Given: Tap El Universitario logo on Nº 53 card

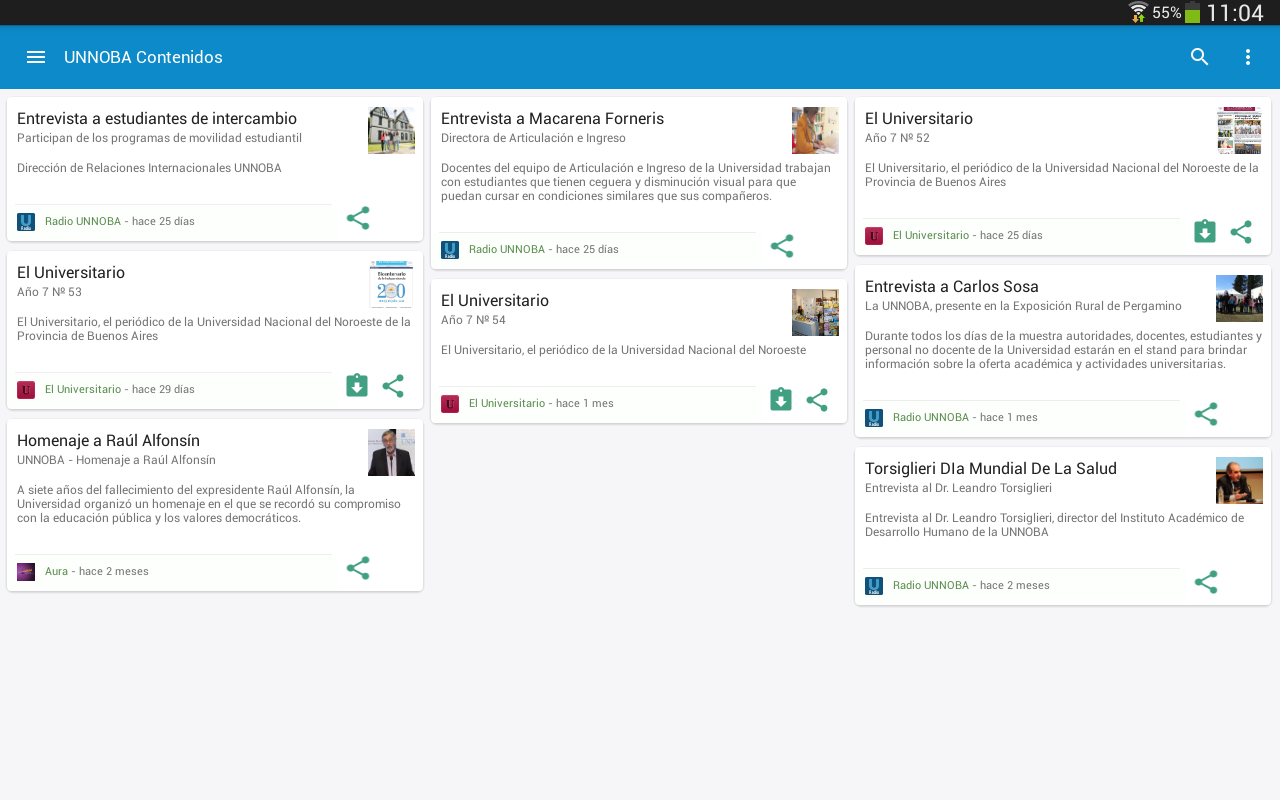Looking at the screenshot, I should point(26,390).
